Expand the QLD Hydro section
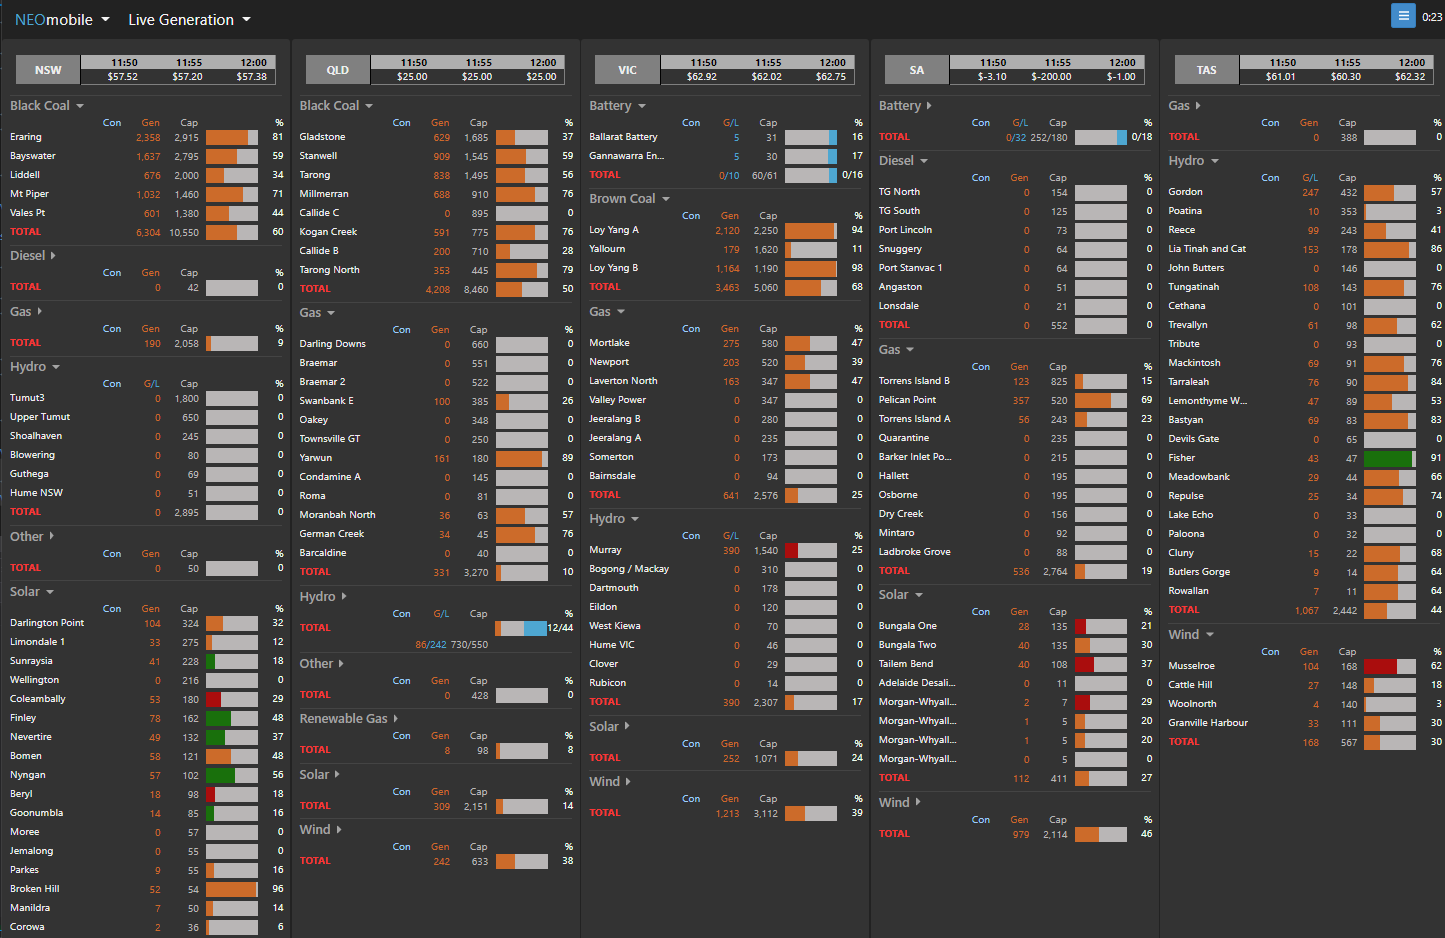This screenshot has width=1445, height=938. coord(323,597)
